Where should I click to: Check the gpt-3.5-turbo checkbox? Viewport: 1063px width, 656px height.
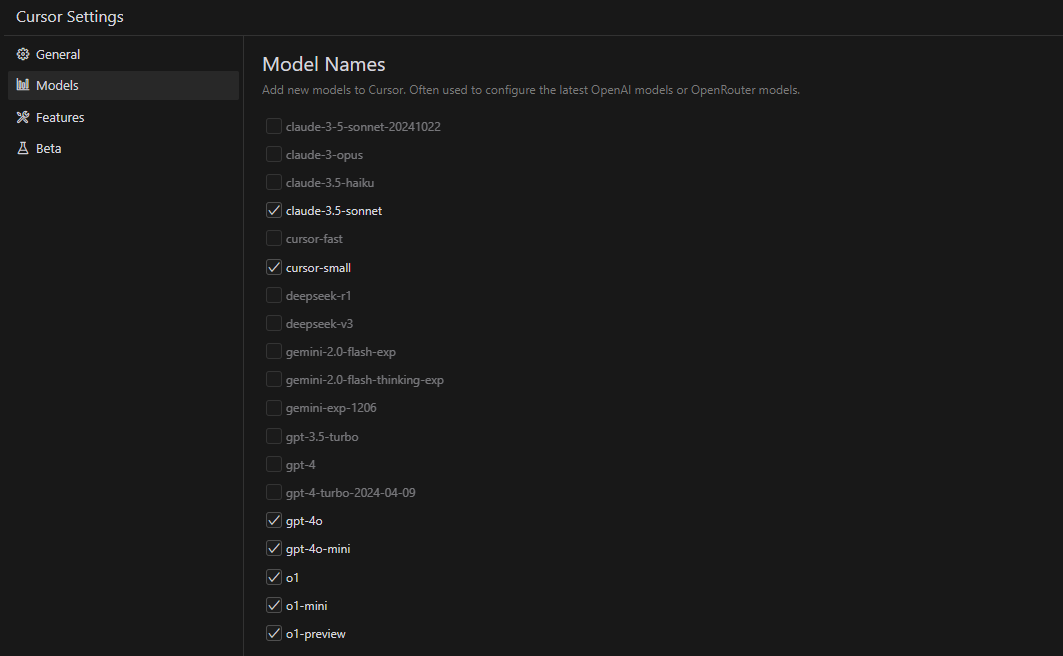pyautogui.click(x=274, y=436)
